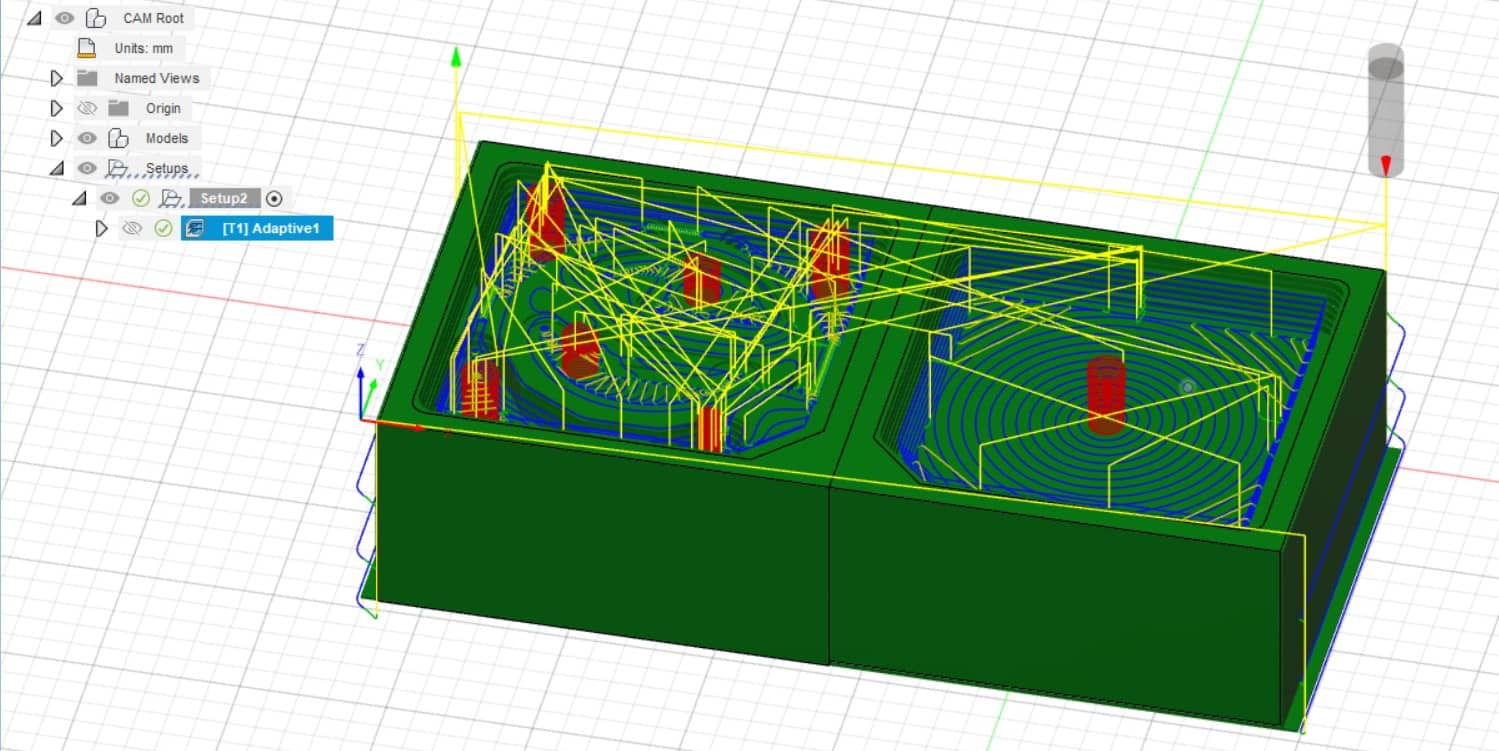The height and width of the screenshot is (751, 1499).
Task: Select the Origin label
Action: [x=163, y=108]
